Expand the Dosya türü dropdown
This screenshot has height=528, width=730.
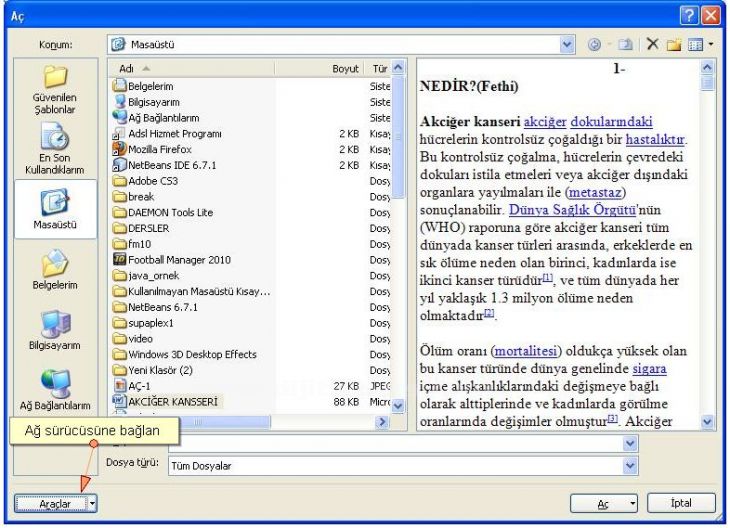point(630,466)
